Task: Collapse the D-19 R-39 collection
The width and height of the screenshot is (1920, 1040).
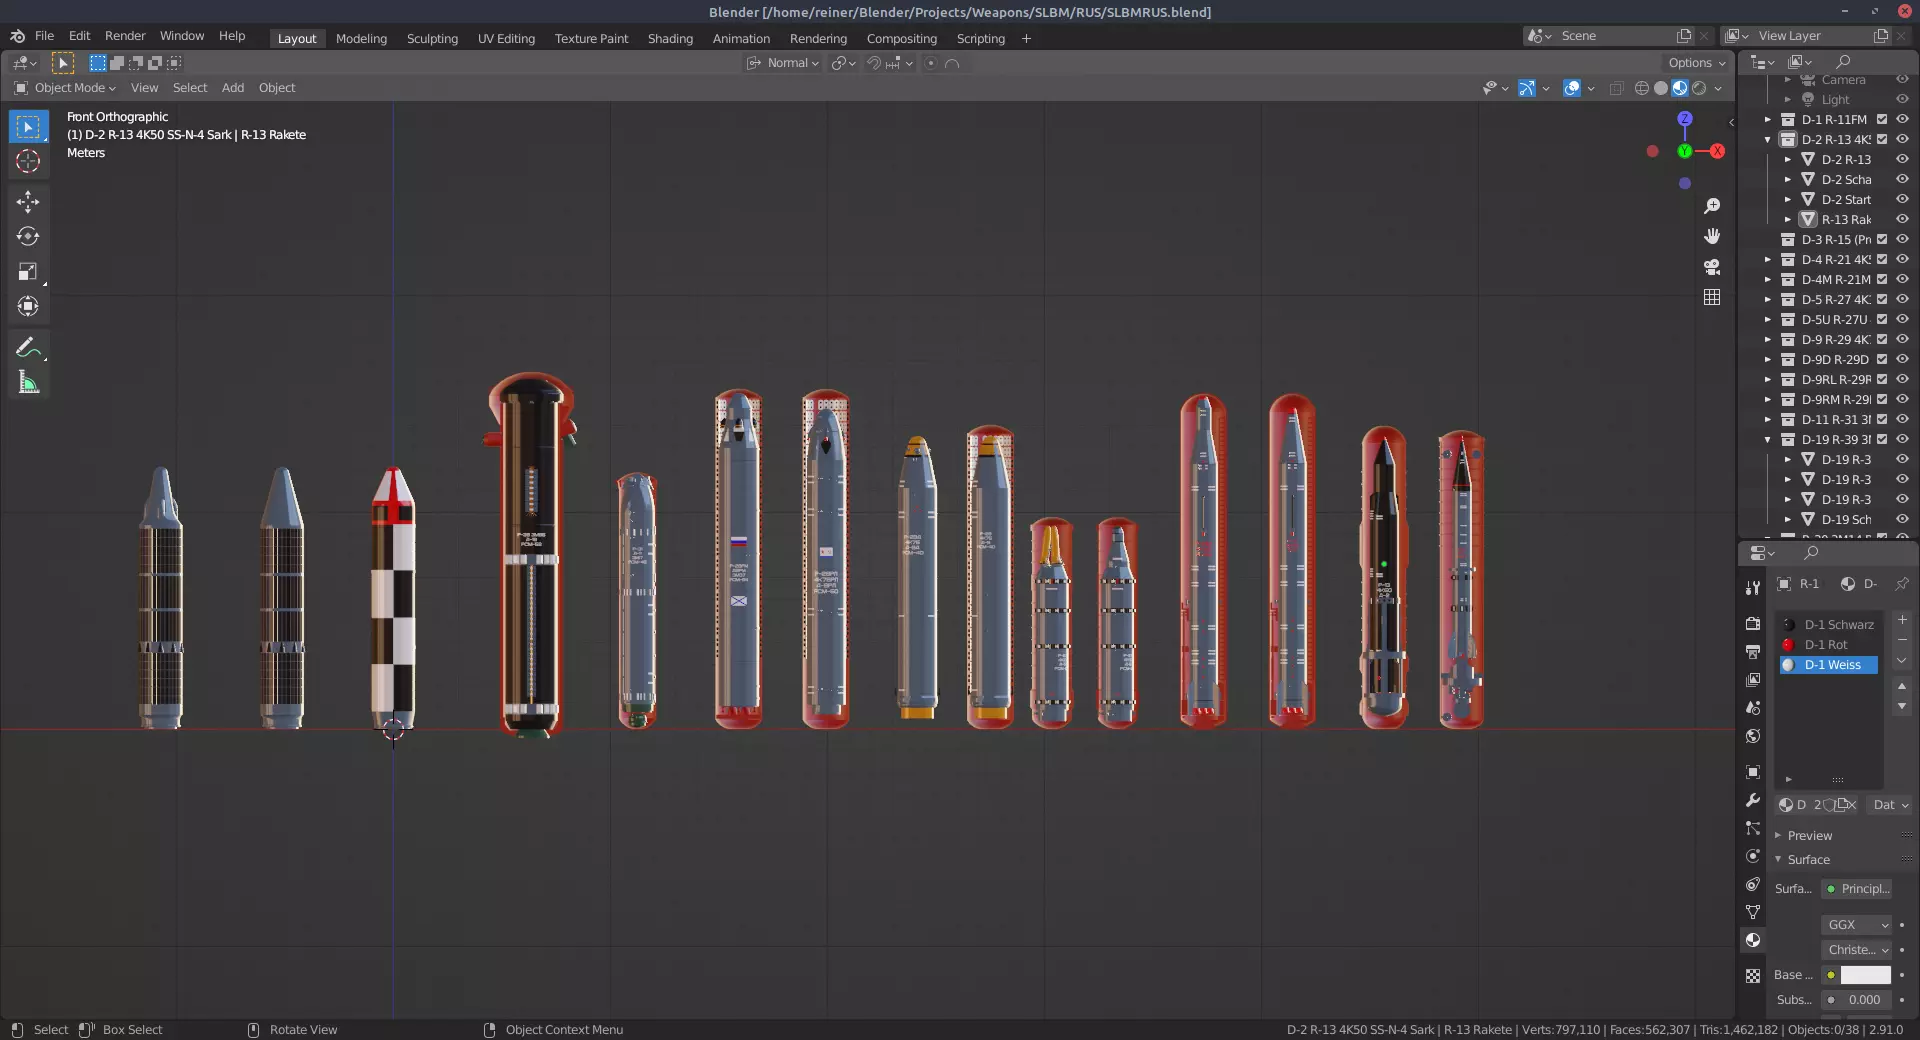Action: [1768, 439]
